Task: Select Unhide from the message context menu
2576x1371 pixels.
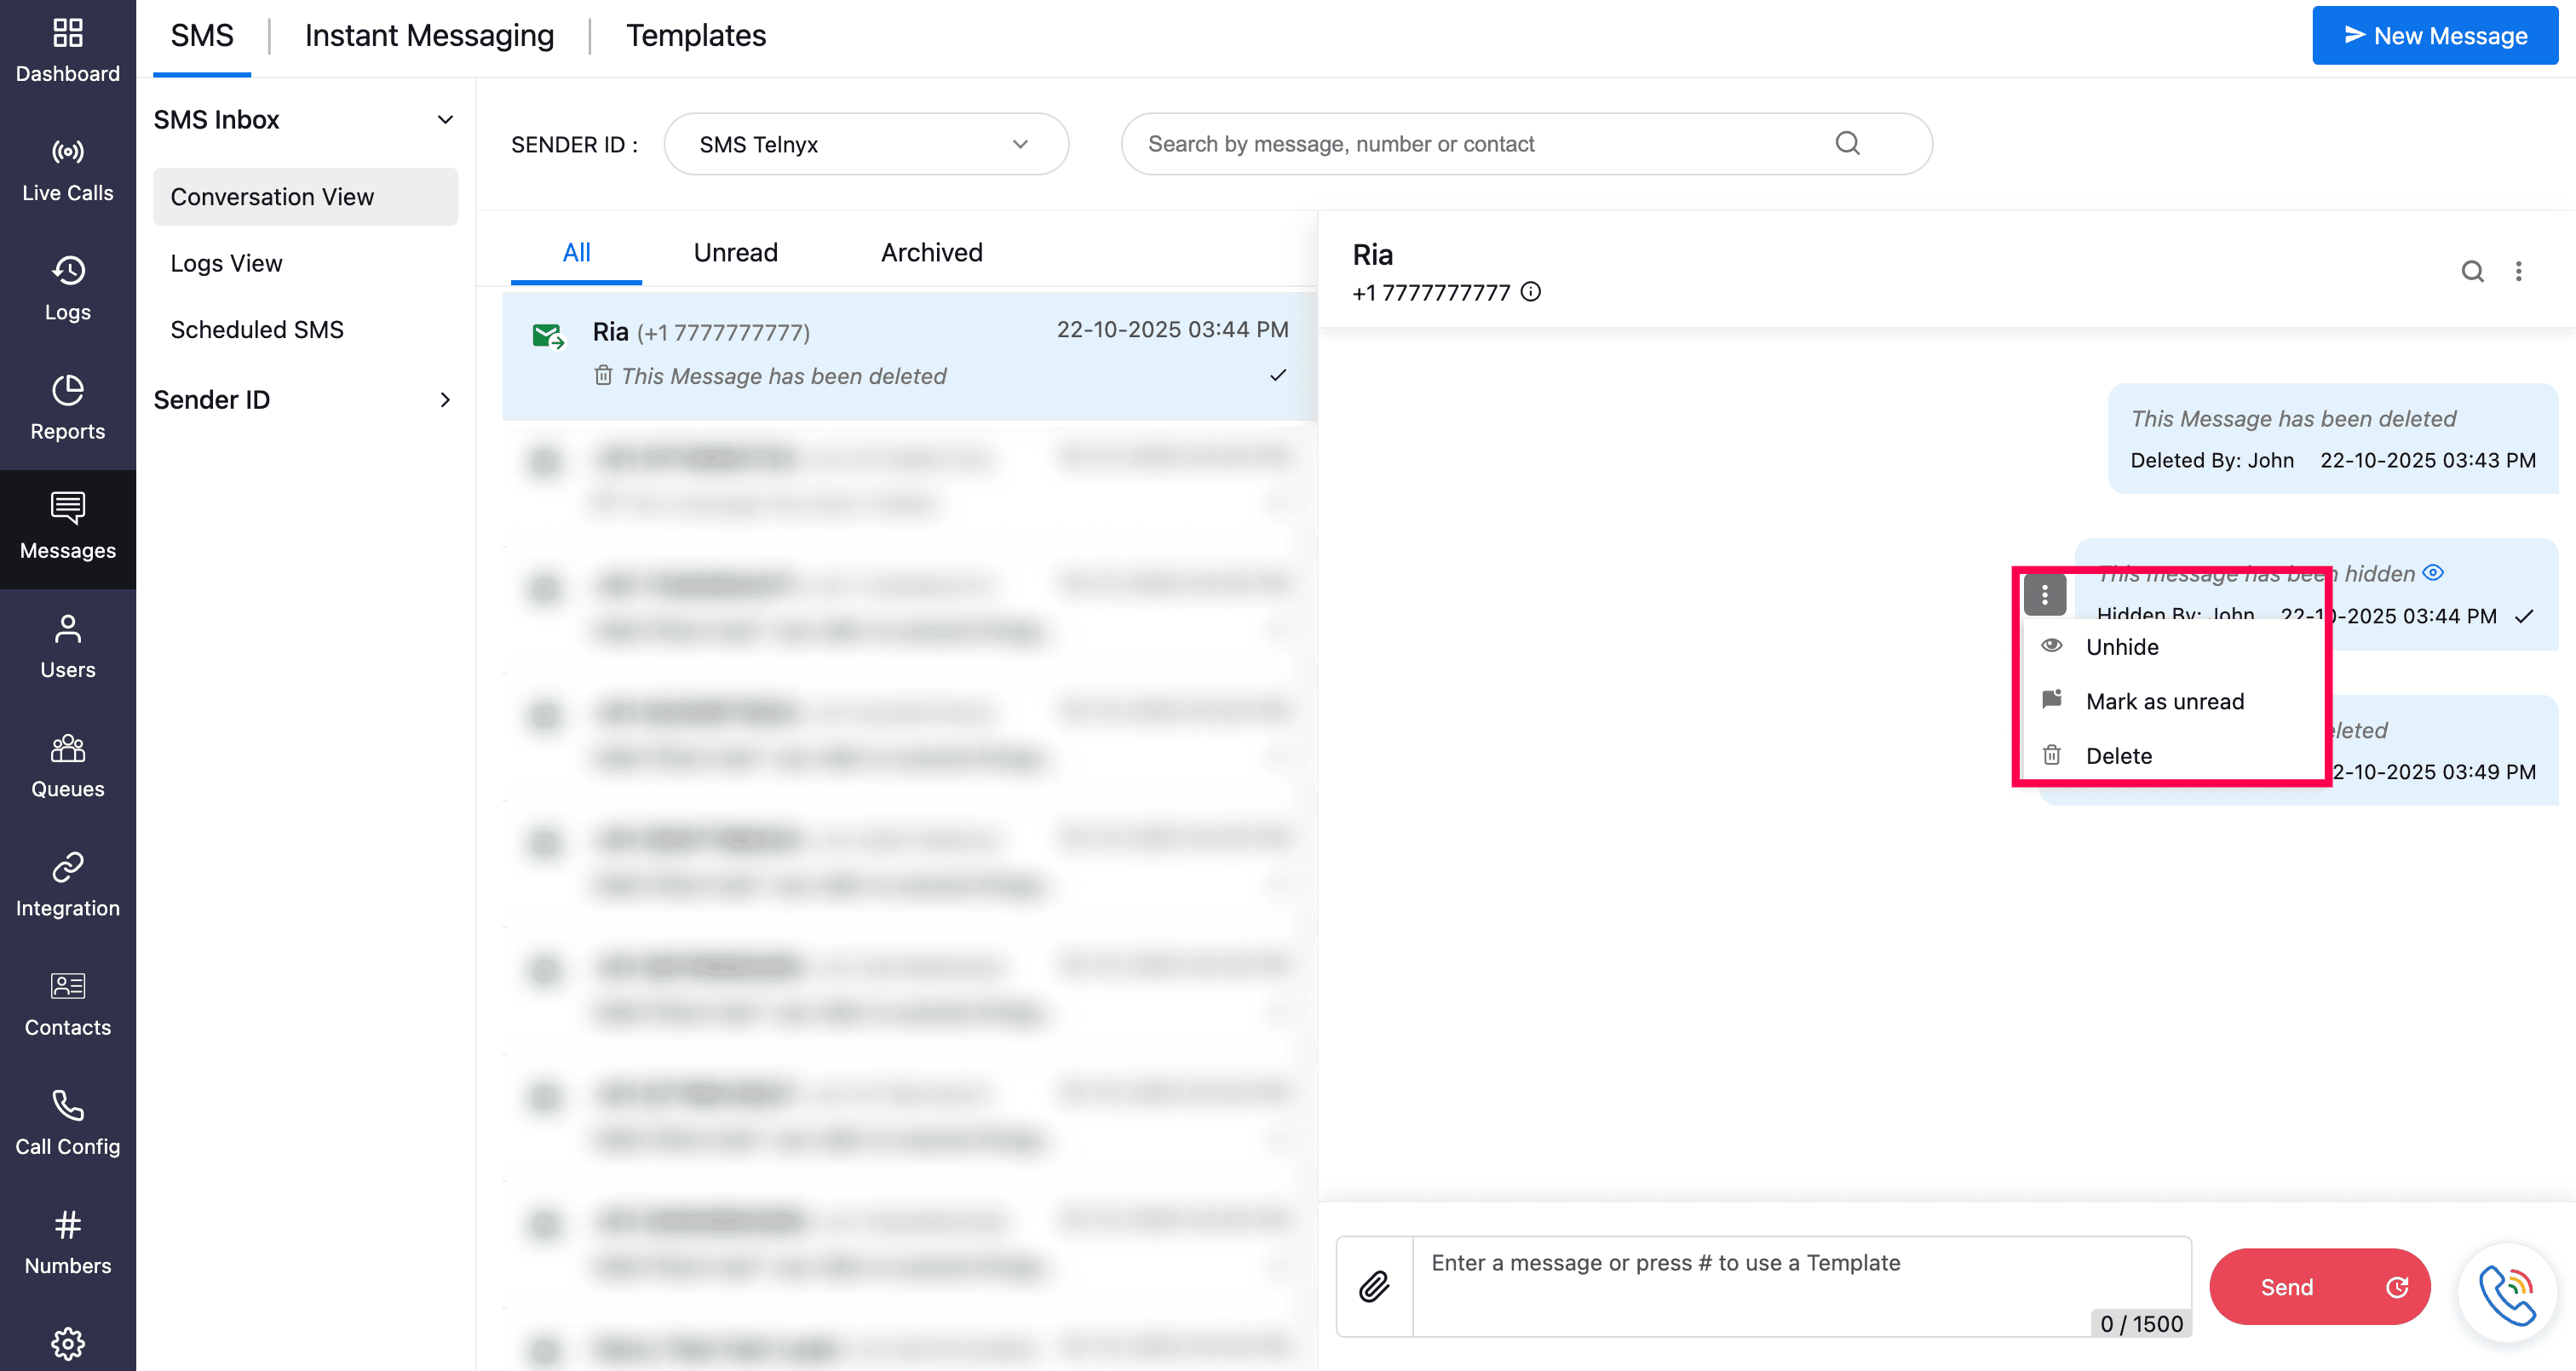Action: click(x=2121, y=647)
